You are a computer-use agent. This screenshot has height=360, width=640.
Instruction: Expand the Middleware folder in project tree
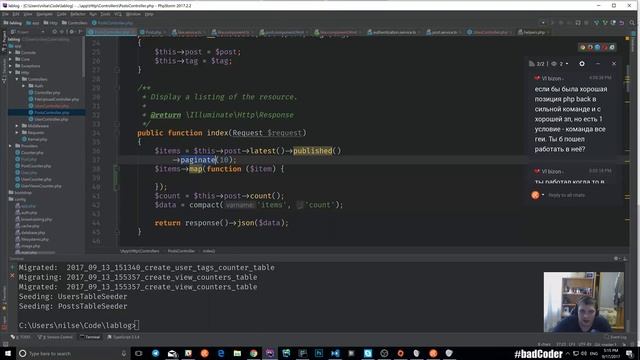tap(17, 126)
